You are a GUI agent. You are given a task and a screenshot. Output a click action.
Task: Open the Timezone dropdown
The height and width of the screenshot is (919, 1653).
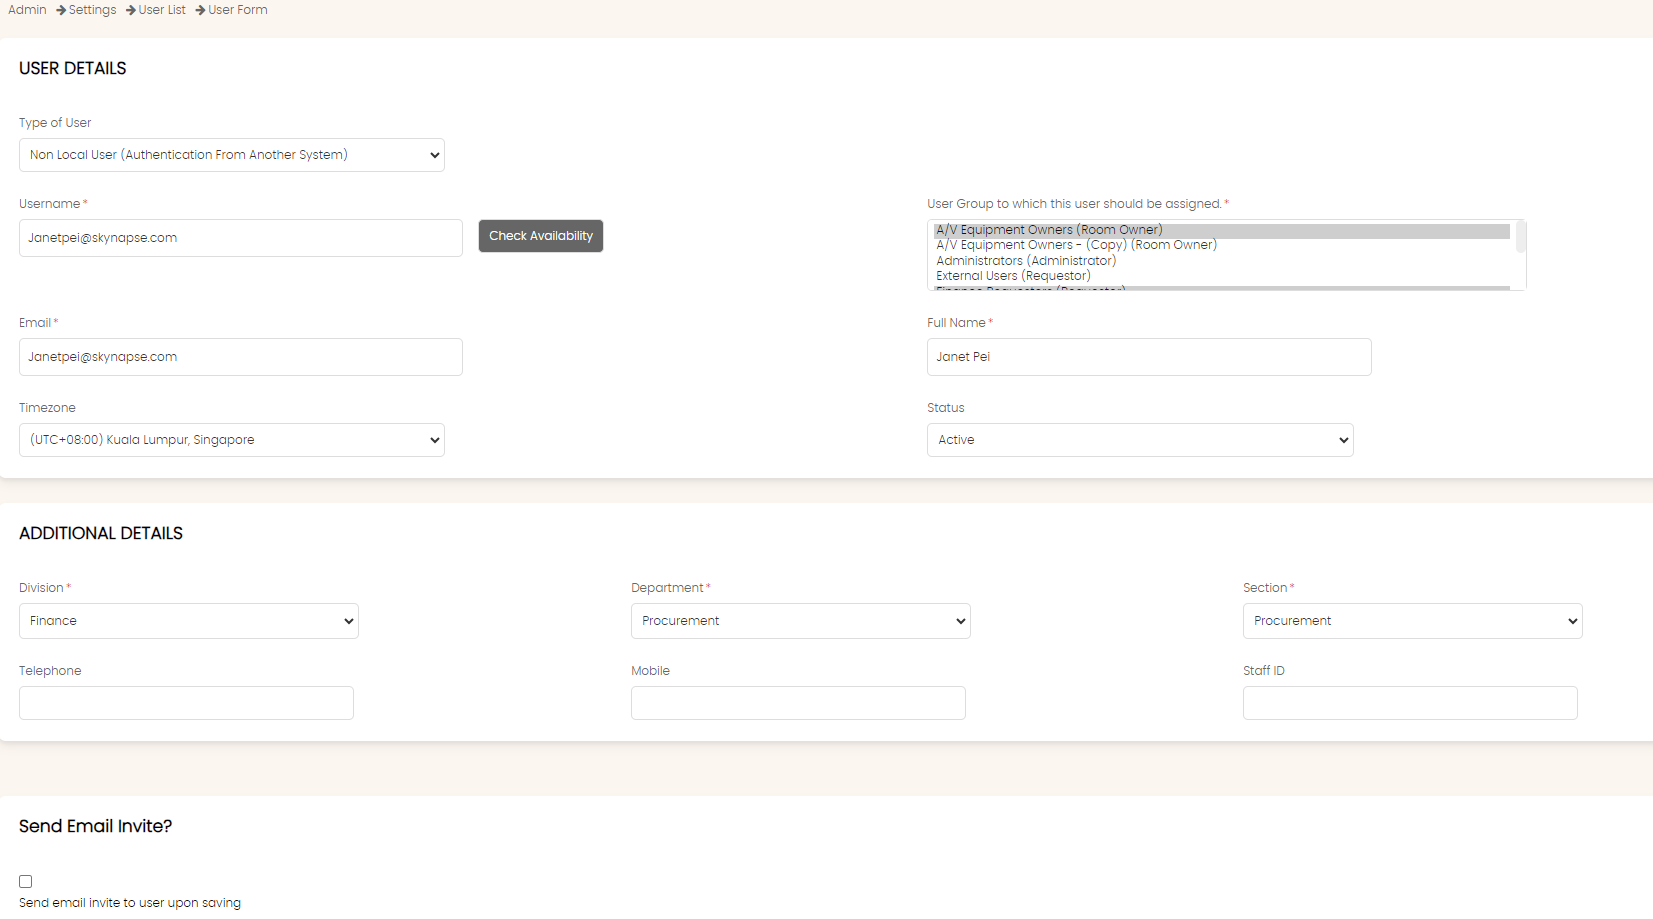tap(232, 440)
